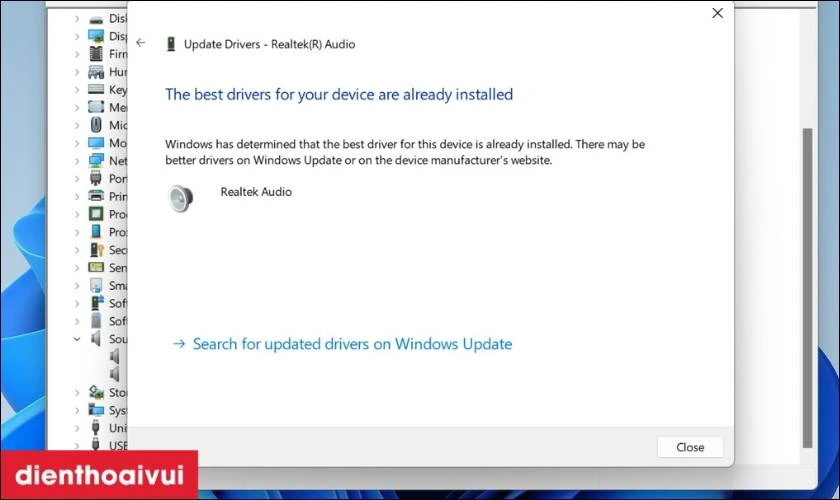Screen dimensions: 840x500
Task: Select the Keyboards icon in Device Manager
Action: click(96, 89)
